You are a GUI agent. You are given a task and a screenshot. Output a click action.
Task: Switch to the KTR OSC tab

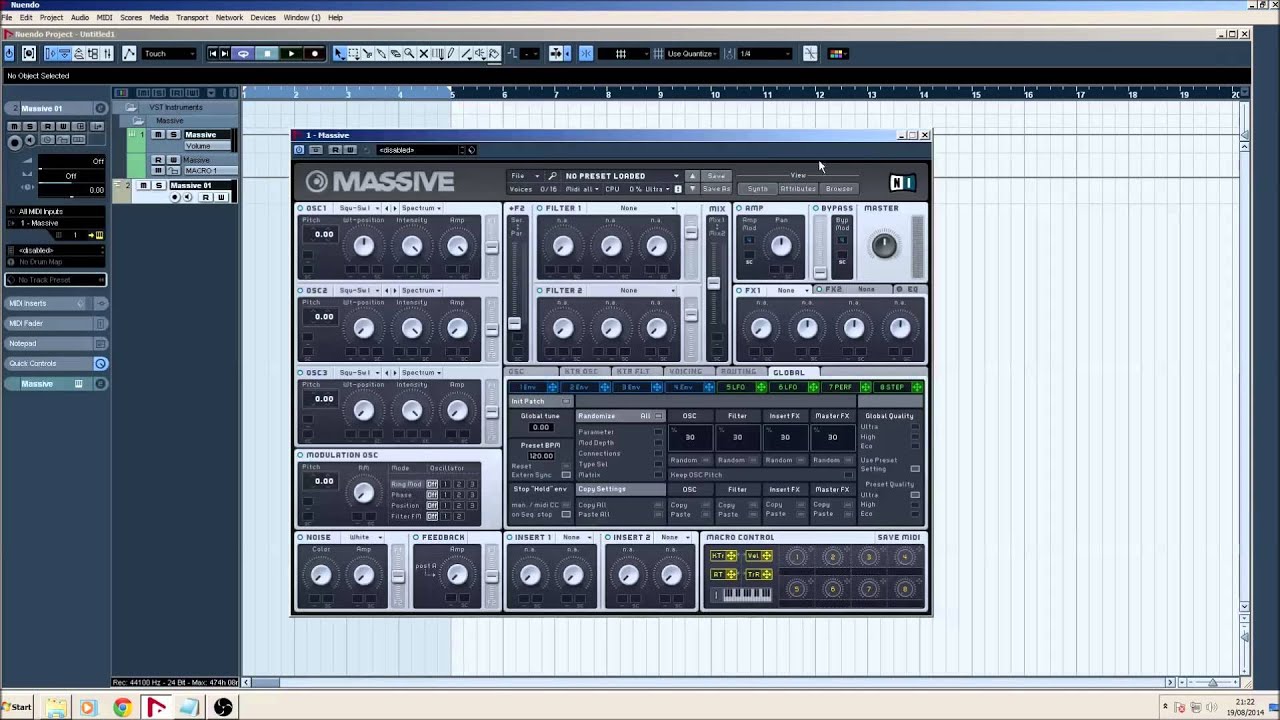click(581, 372)
